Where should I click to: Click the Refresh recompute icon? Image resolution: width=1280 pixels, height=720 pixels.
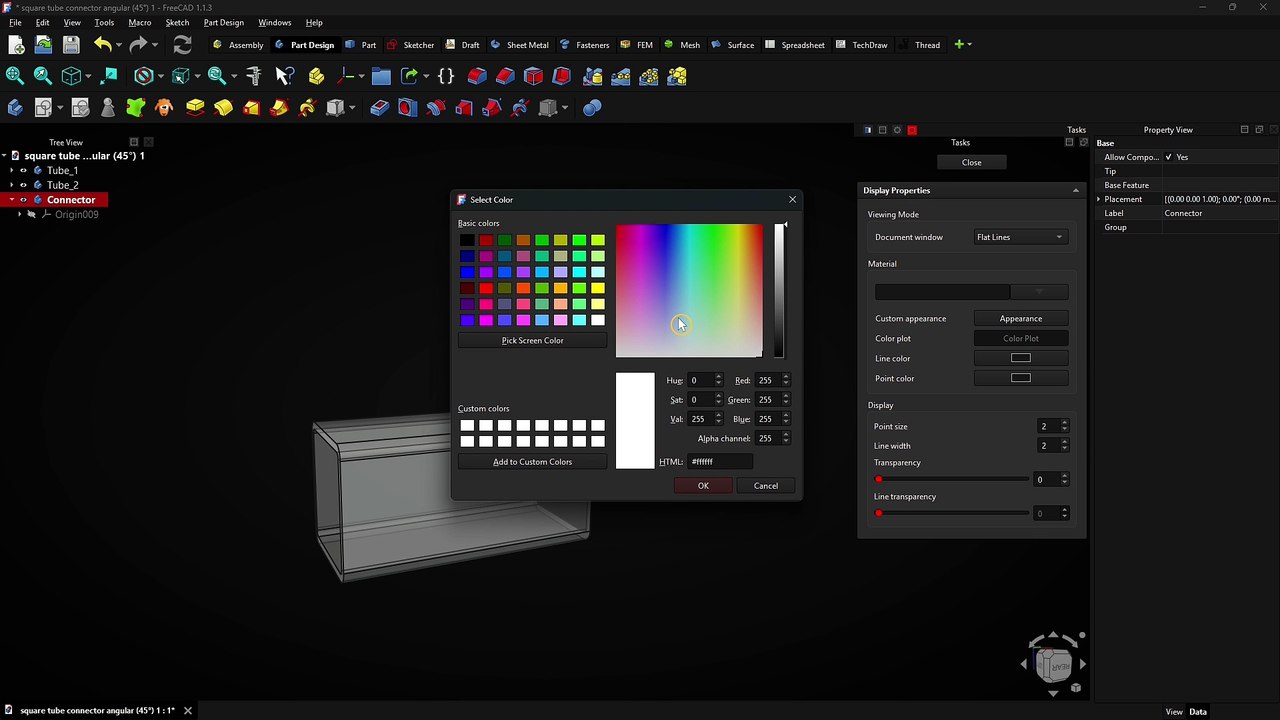click(x=182, y=45)
